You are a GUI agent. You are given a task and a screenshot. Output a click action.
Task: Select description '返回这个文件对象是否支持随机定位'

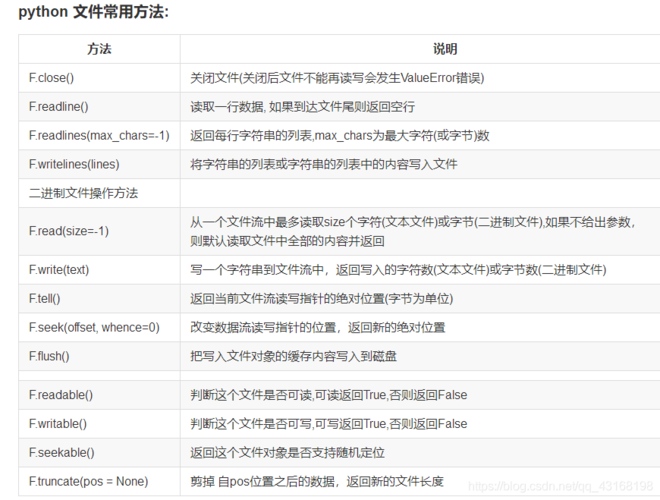[287, 452]
